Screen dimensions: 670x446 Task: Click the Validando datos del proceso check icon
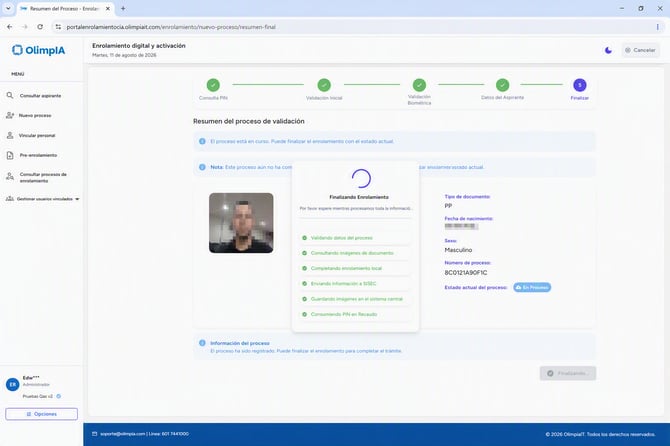pyautogui.click(x=305, y=238)
